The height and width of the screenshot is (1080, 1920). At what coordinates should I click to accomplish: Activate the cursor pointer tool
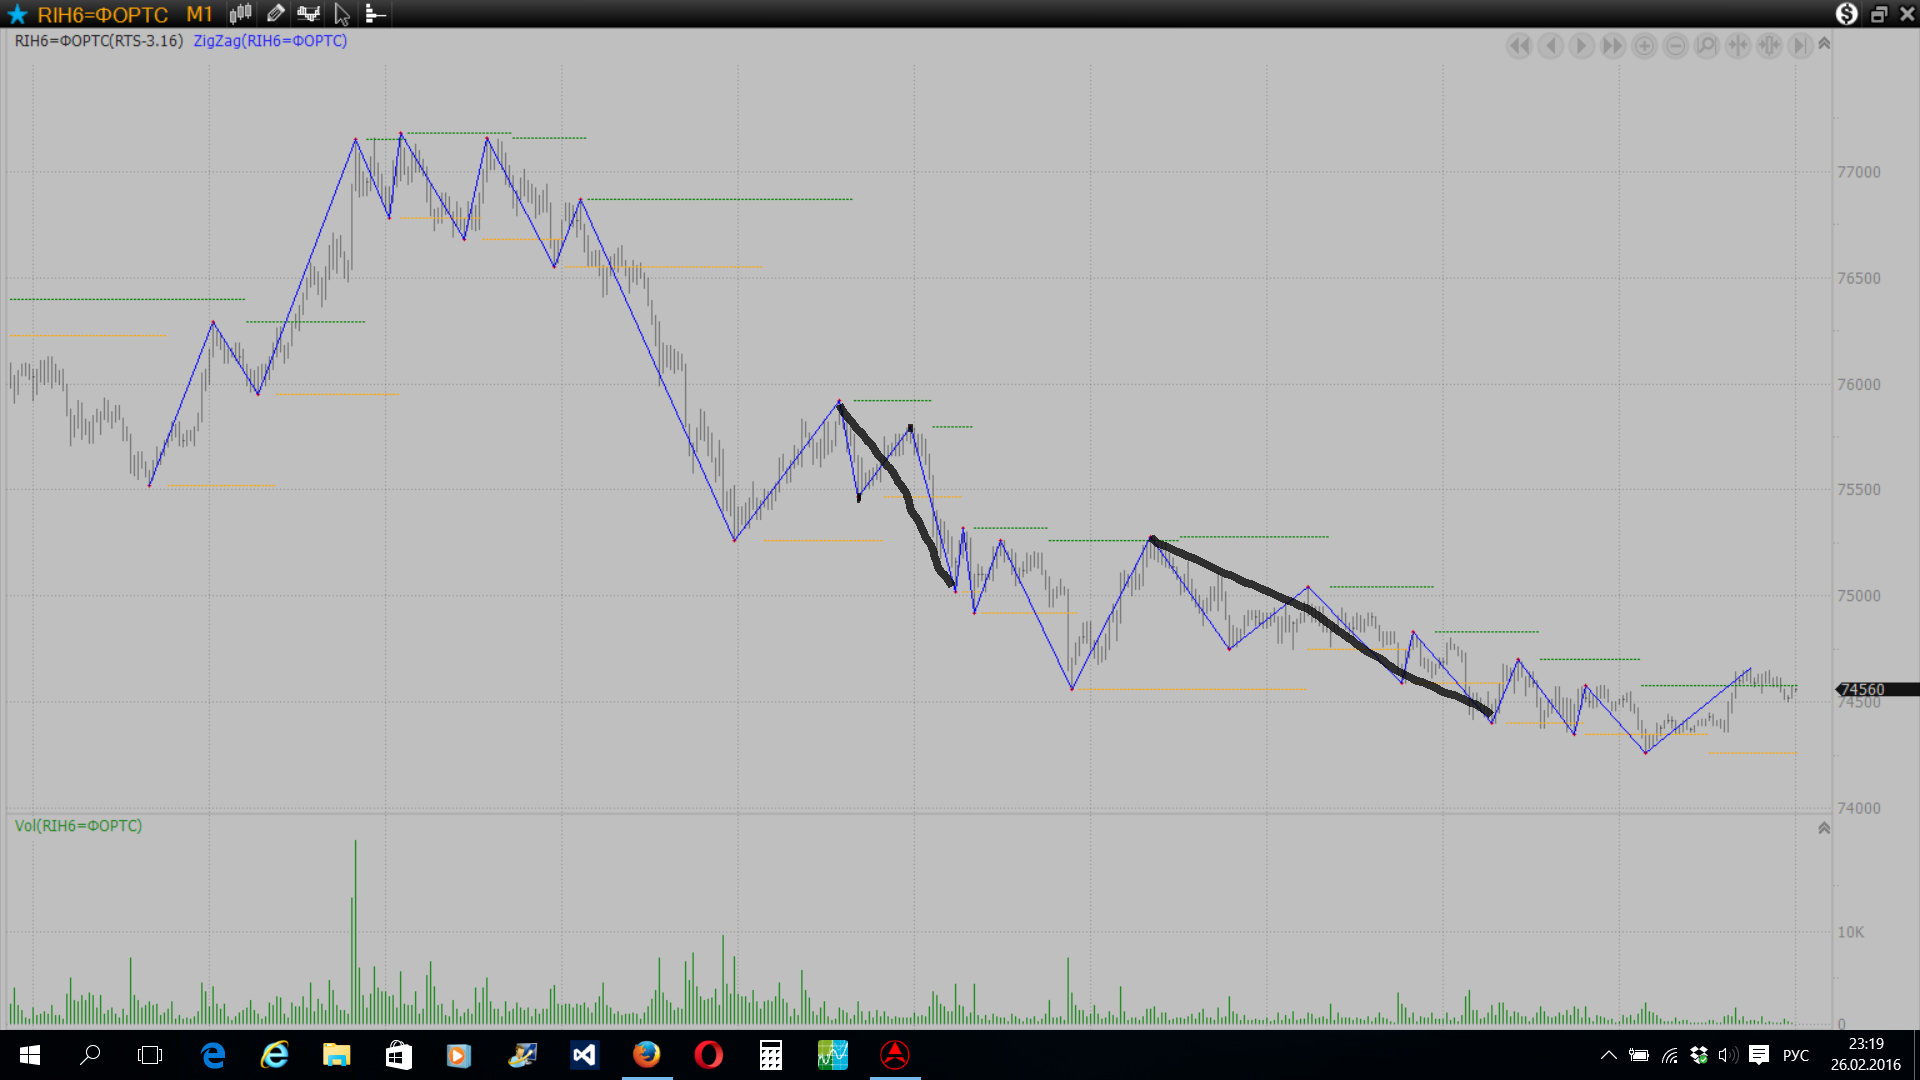click(342, 14)
